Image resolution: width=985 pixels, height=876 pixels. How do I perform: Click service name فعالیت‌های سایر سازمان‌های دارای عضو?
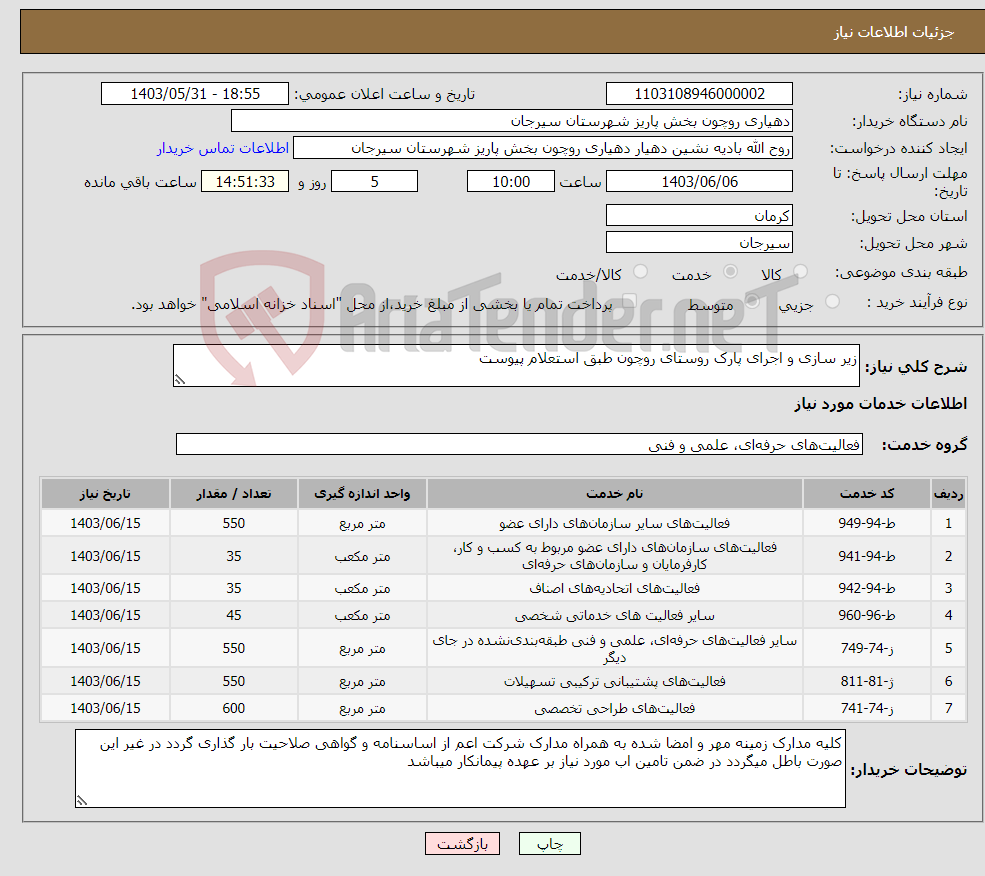615,523
